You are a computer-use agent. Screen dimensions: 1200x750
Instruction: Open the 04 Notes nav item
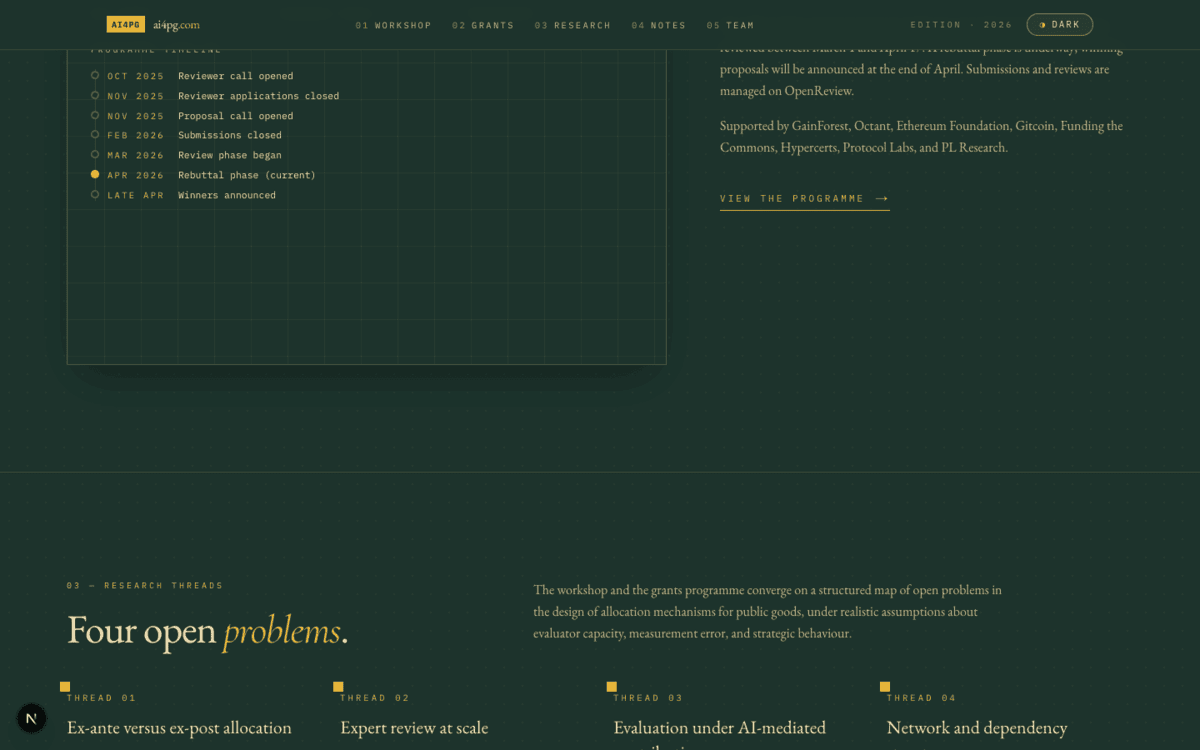659,25
